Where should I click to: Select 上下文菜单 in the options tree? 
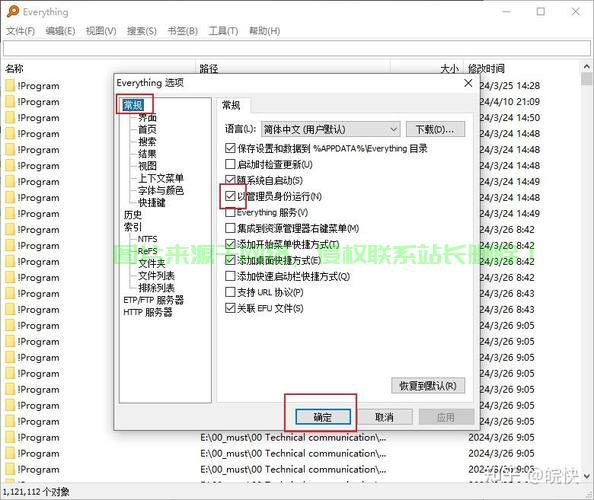point(161,178)
